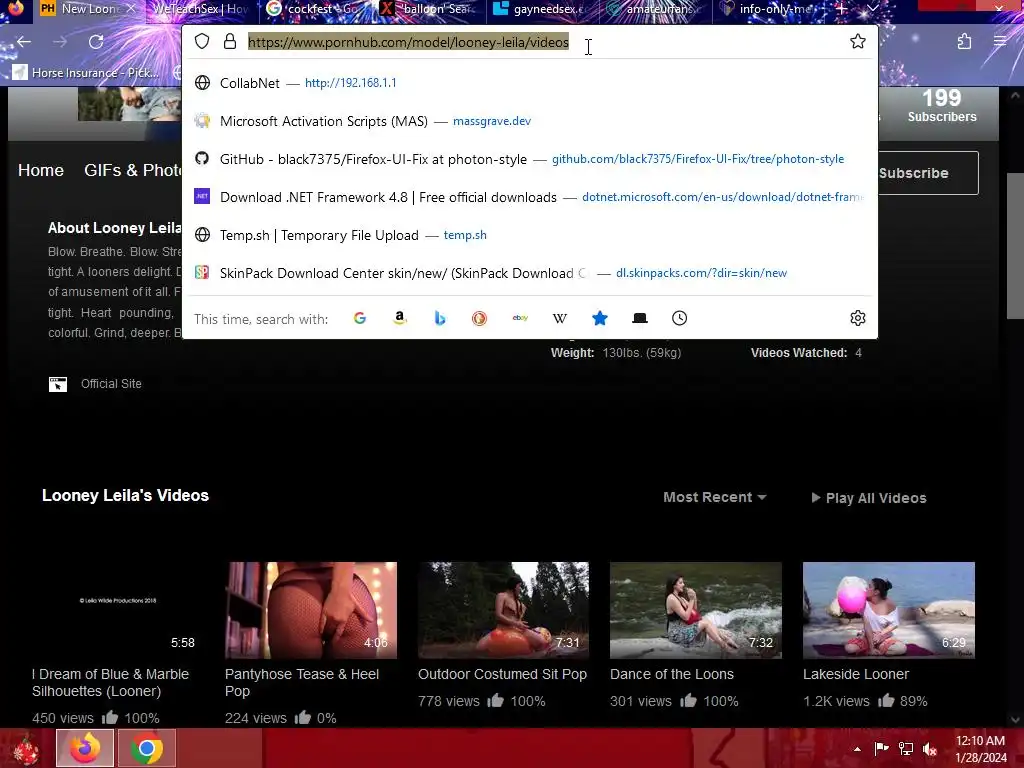Click the 'Lakeside Looner' title link
The height and width of the screenshot is (768, 1024).
(x=856, y=674)
